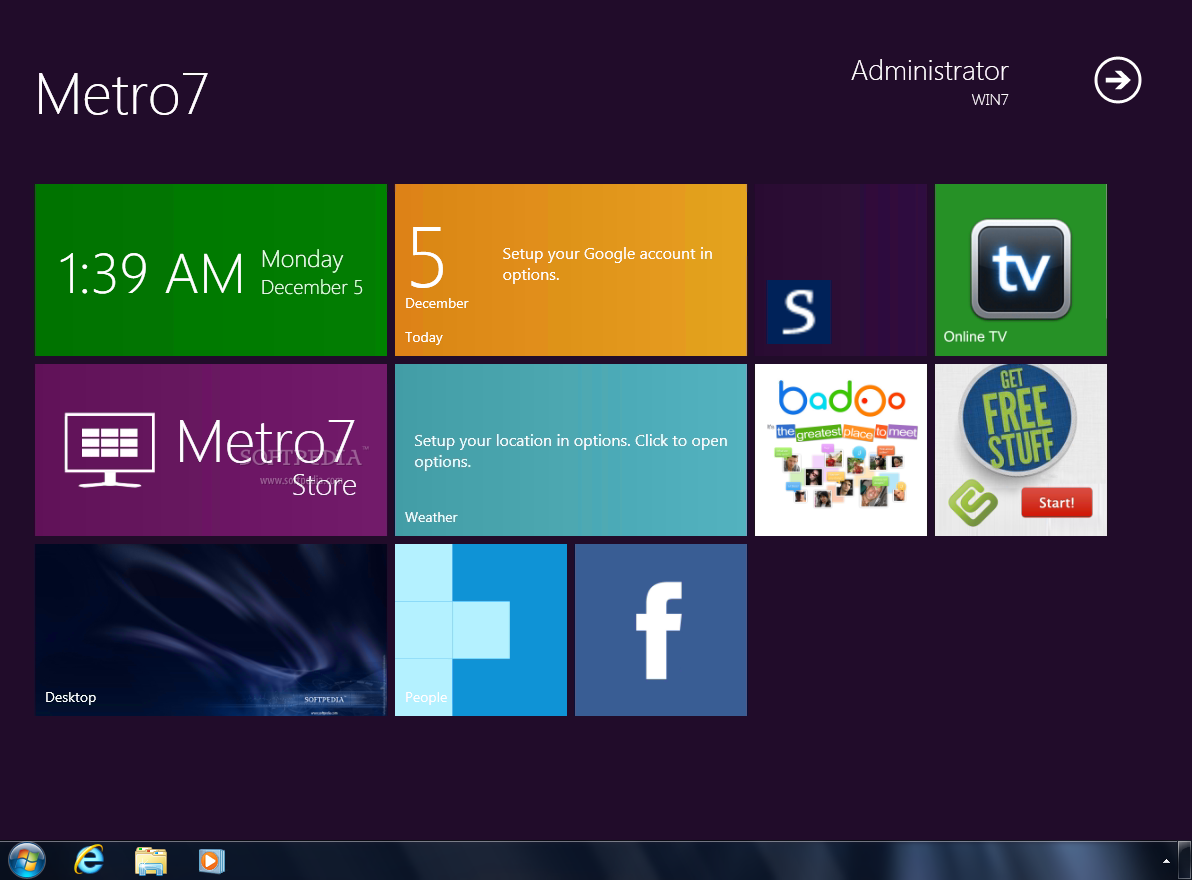Image resolution: width=1192 pixels, height=880 pixels.
Task: Expand the hidden system tray icons arrow
Action: [1166, 861]
